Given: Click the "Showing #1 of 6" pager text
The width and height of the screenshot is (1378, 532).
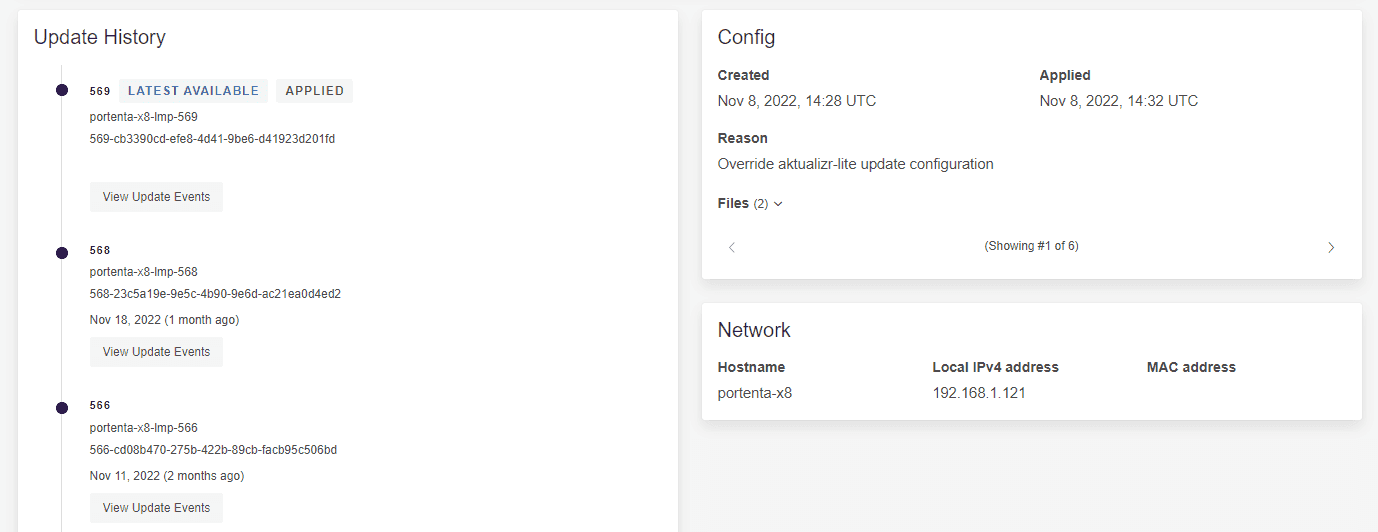Looking at the screenshot, I should click(1031, 246).
